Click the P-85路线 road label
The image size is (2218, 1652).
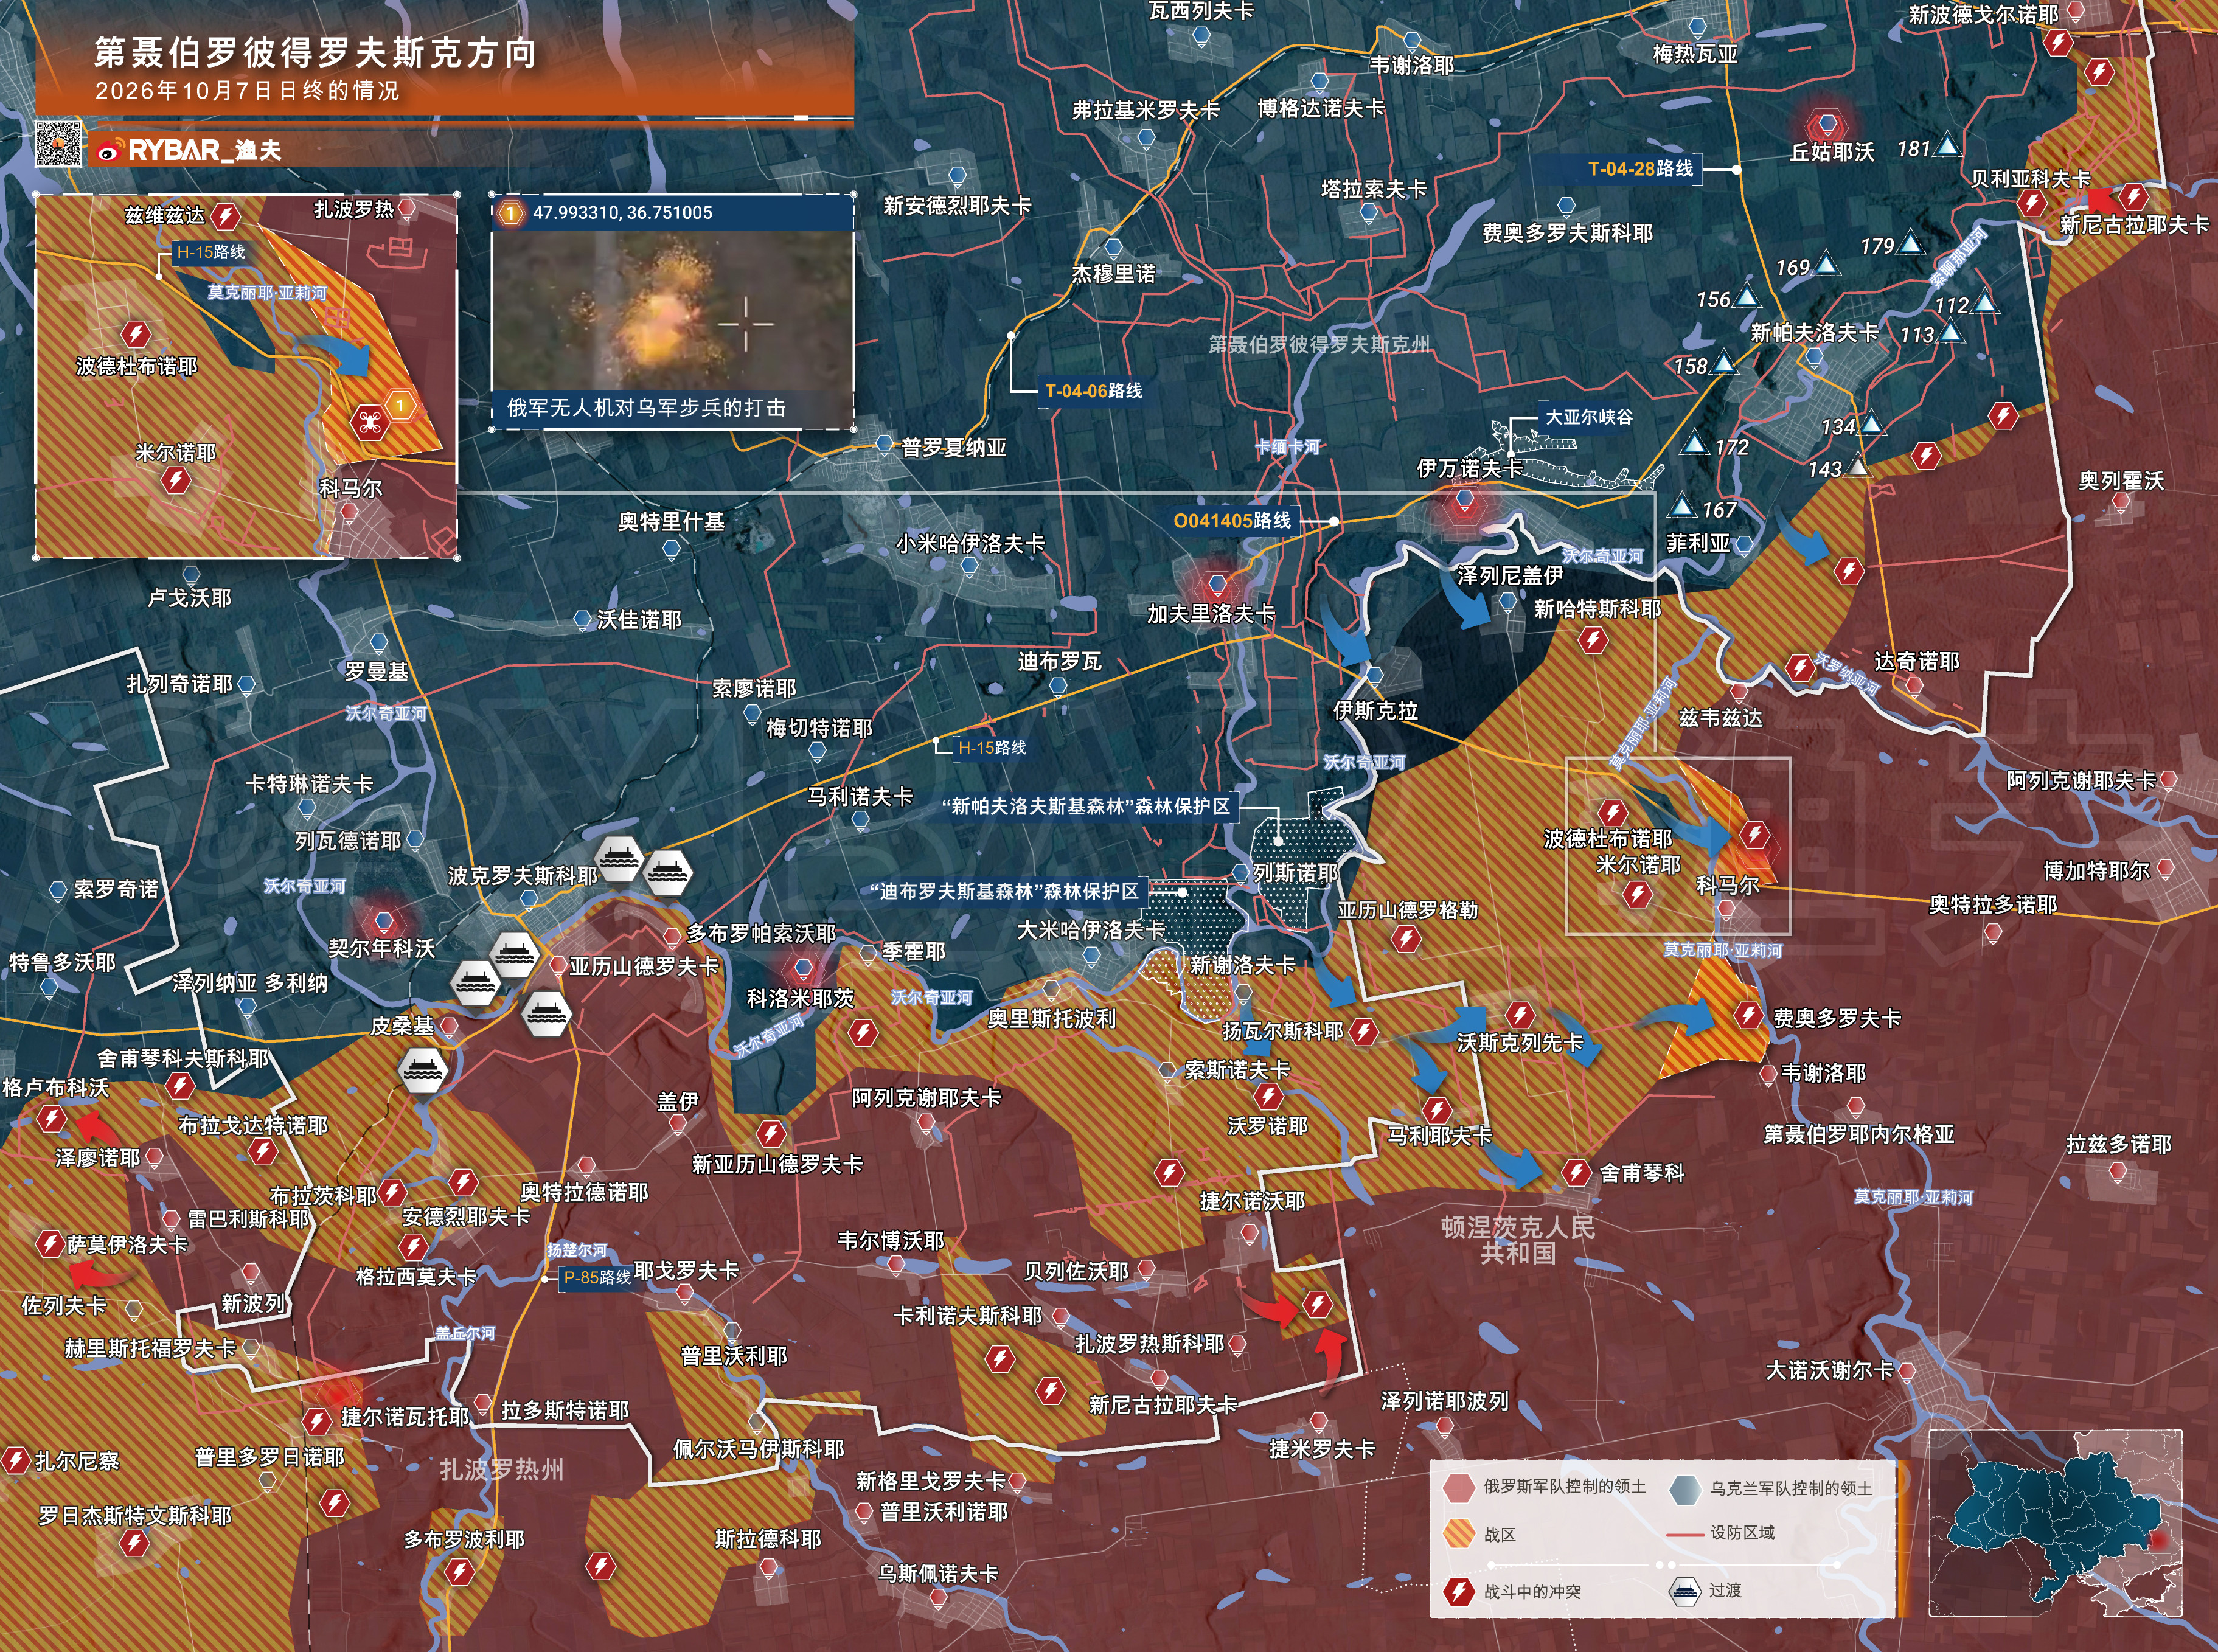[596, 1277]
